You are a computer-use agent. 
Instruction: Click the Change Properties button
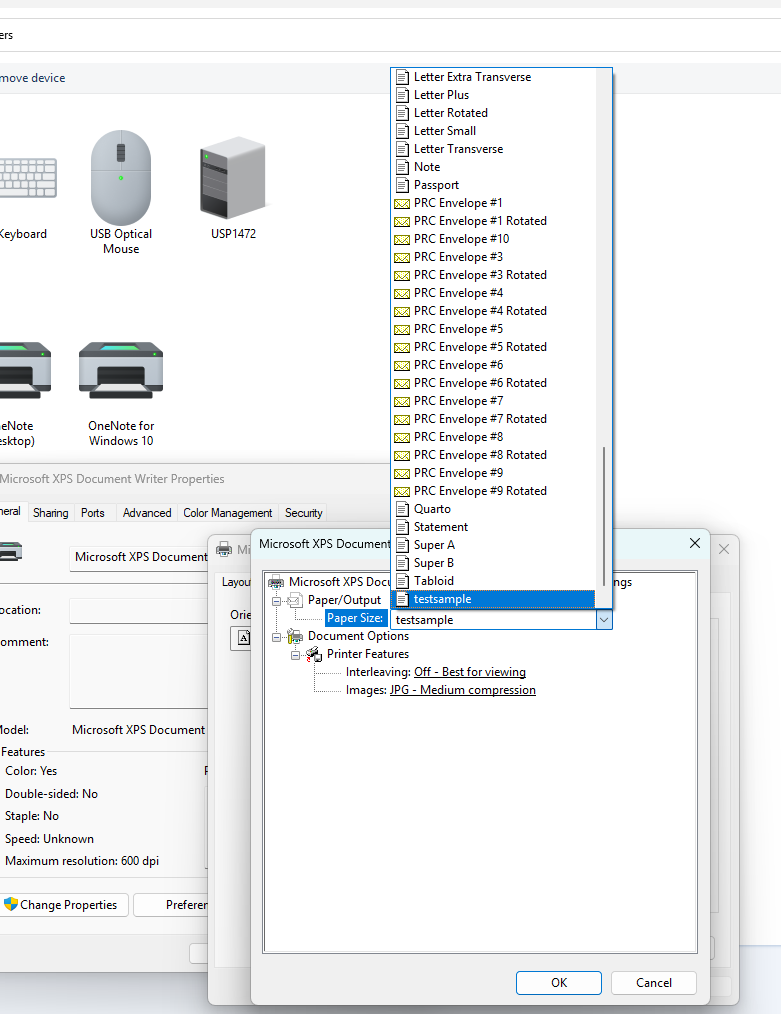(x=65, y=905)
